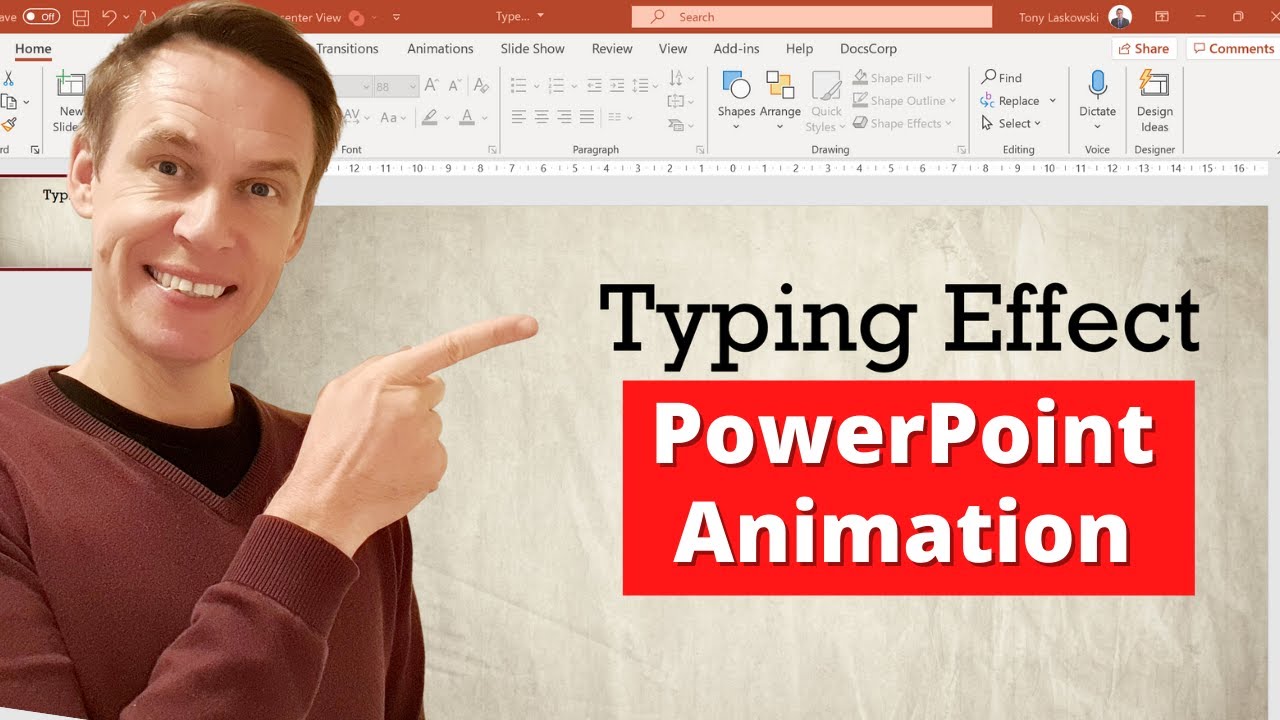Click the Decrease Font Size icon
Image resolution: width=1280 pixels, height=720 pixels.
point(455,87)
